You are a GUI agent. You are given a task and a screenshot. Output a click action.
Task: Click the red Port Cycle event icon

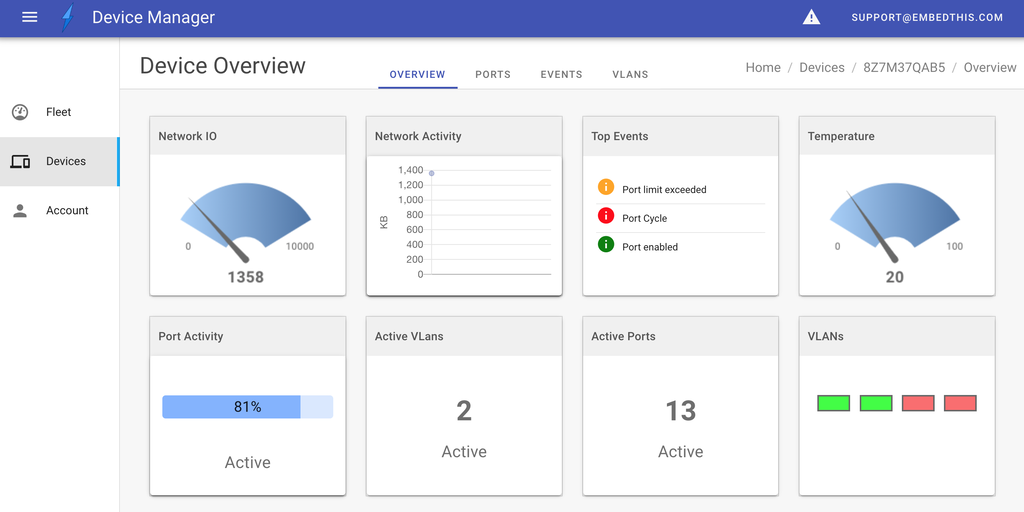pyautogui.click(x=605, y=216)
